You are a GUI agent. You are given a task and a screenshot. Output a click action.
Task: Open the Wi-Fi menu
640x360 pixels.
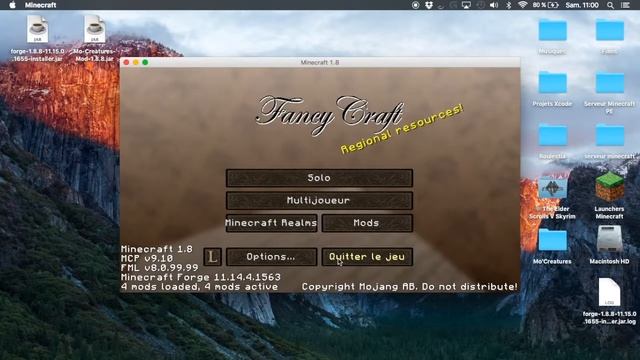point(522,5)
